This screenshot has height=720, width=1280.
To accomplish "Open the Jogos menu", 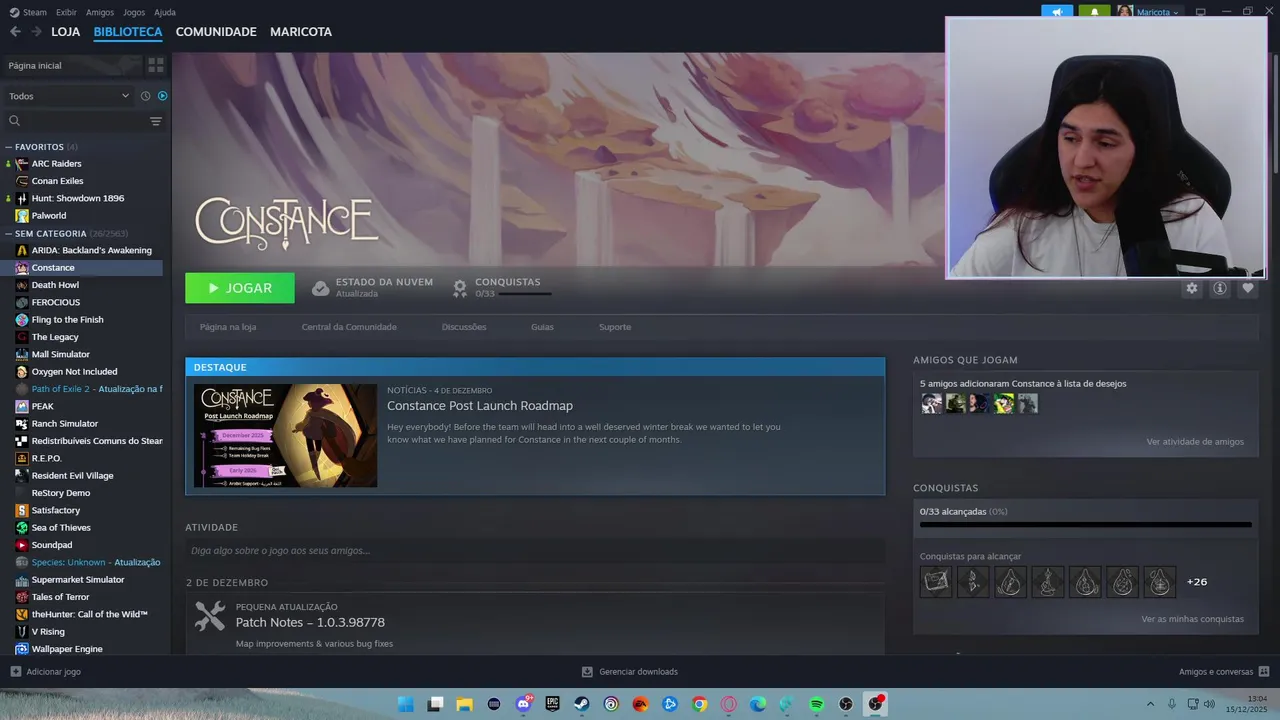I will coord(134,12).
